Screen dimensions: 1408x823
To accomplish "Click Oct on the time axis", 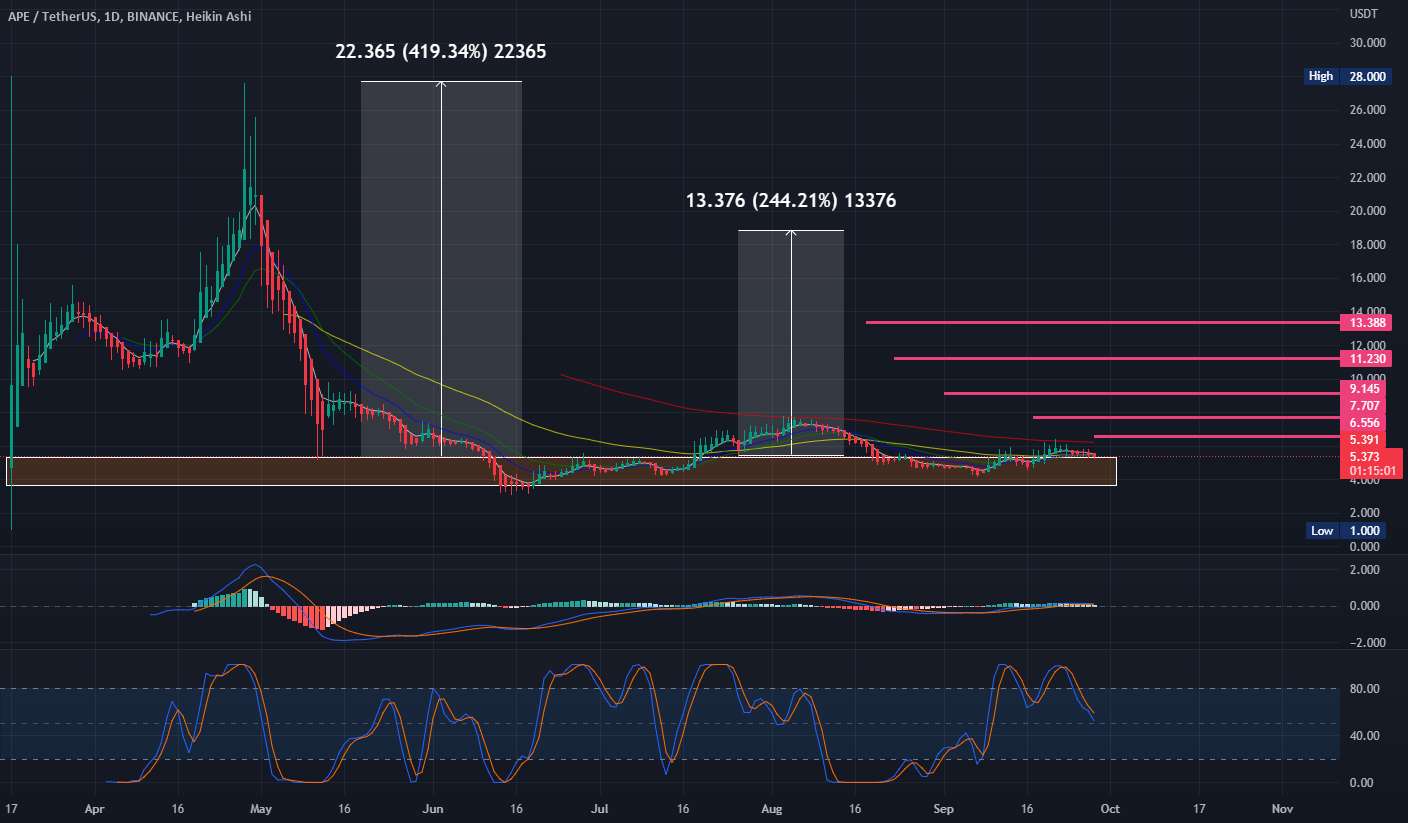I will click(x=1110, y=807).
